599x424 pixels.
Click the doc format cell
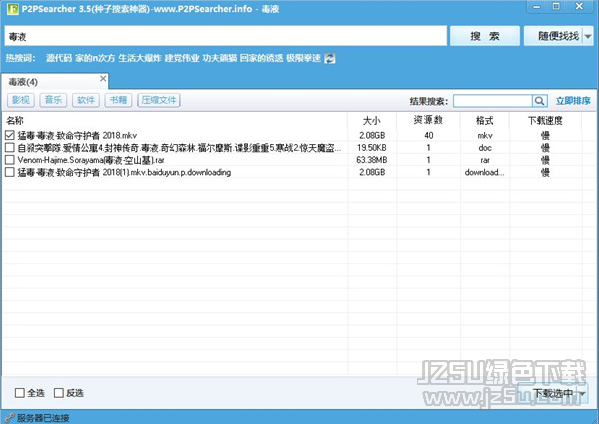(485, 147)
